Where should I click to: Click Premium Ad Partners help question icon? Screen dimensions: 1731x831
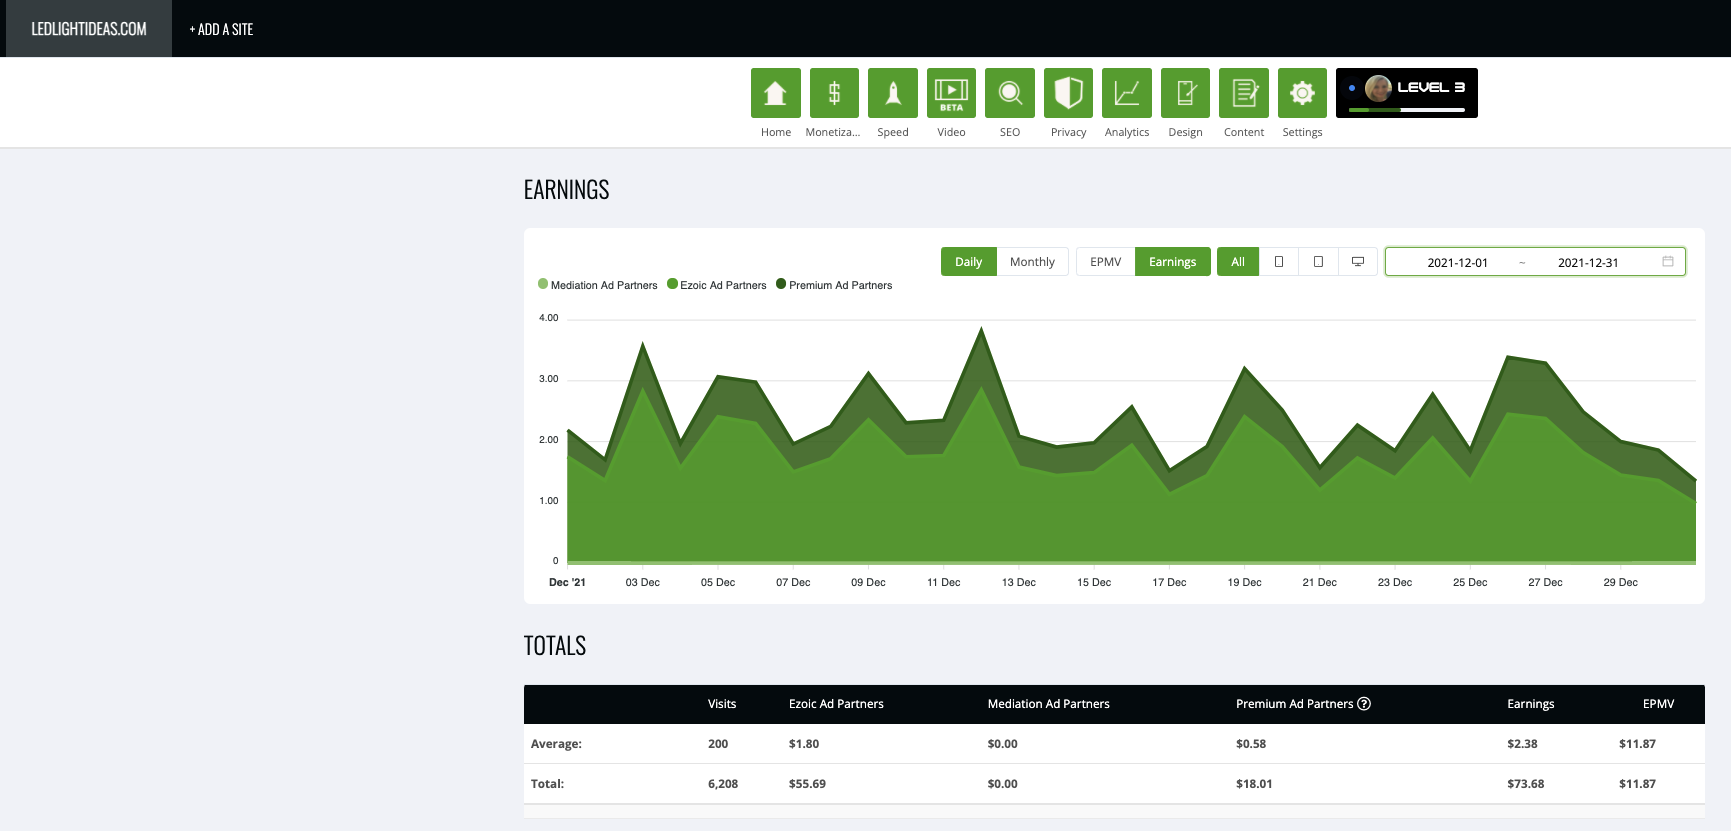(1364, 704)
